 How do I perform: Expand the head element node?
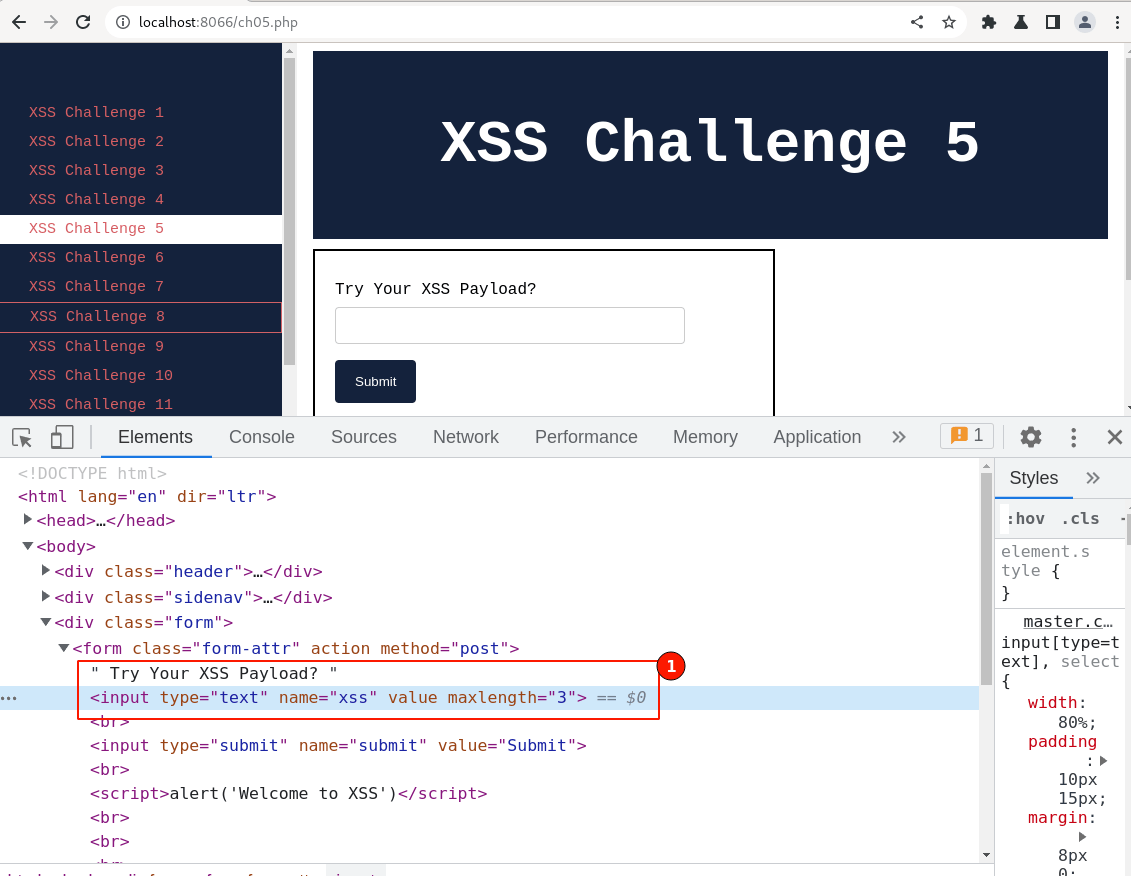[x=29, y=520]
